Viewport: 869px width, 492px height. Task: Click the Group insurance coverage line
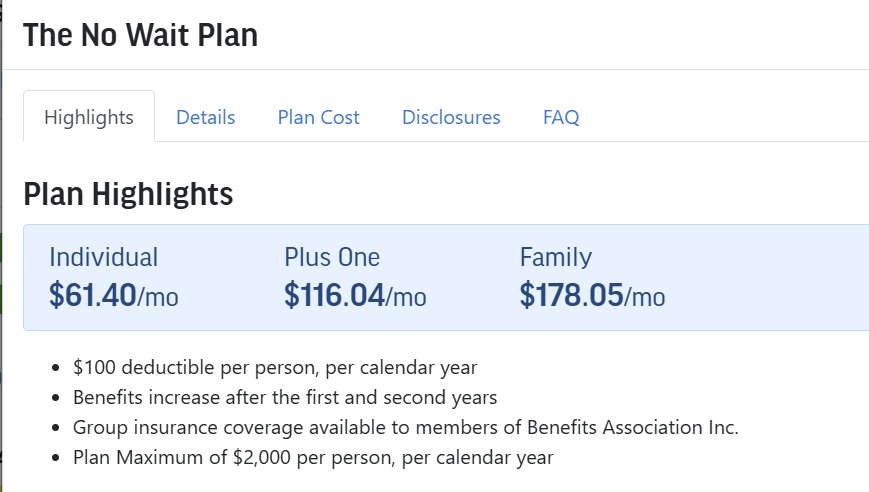tap(406, 427)
